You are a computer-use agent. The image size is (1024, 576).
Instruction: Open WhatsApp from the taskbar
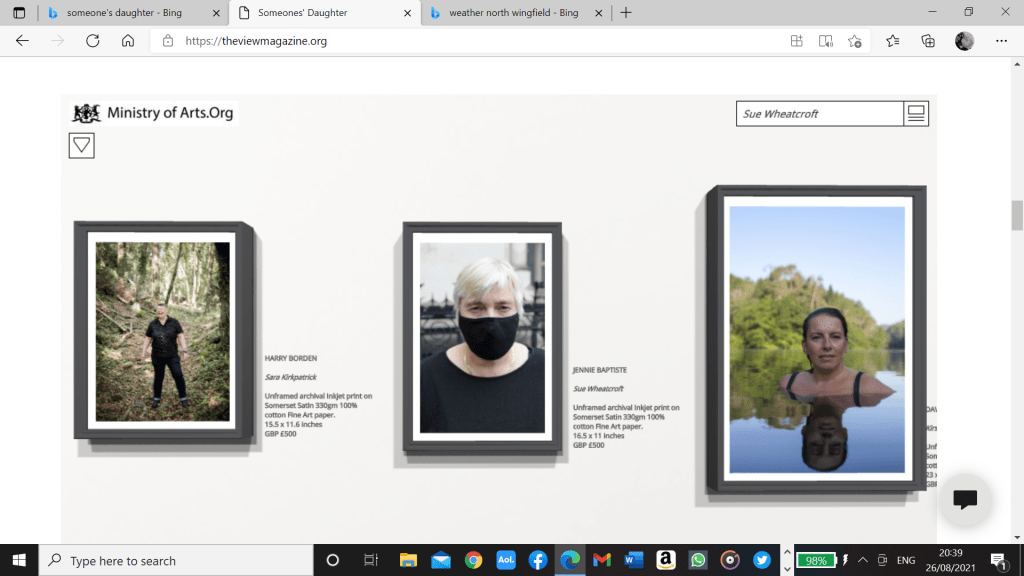point(697,560)
